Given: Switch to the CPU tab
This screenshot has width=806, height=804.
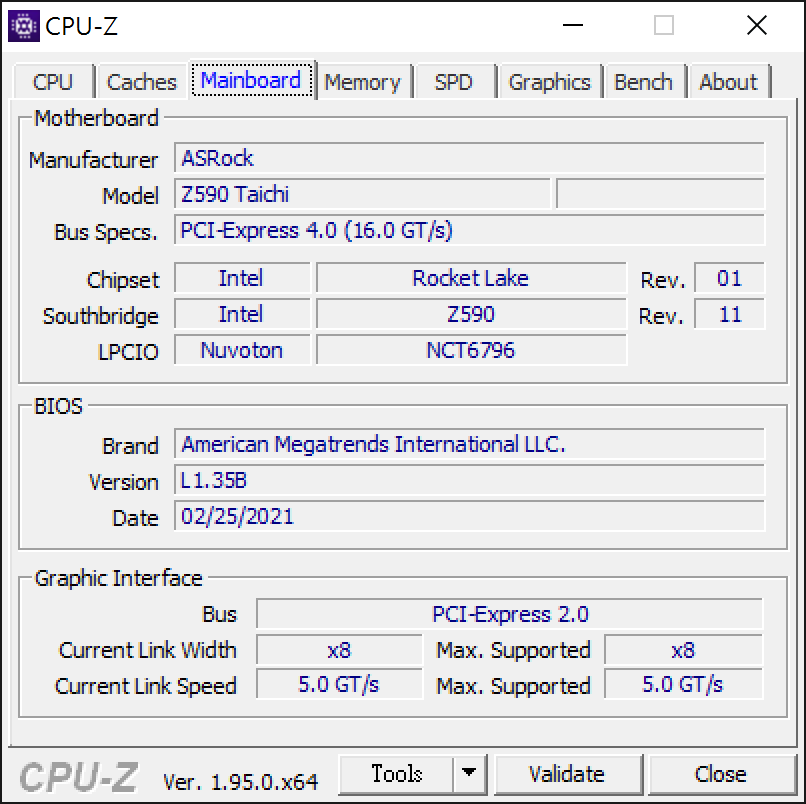Looking at the screenshot, I should pyautogui.click(x=53, y=82).
